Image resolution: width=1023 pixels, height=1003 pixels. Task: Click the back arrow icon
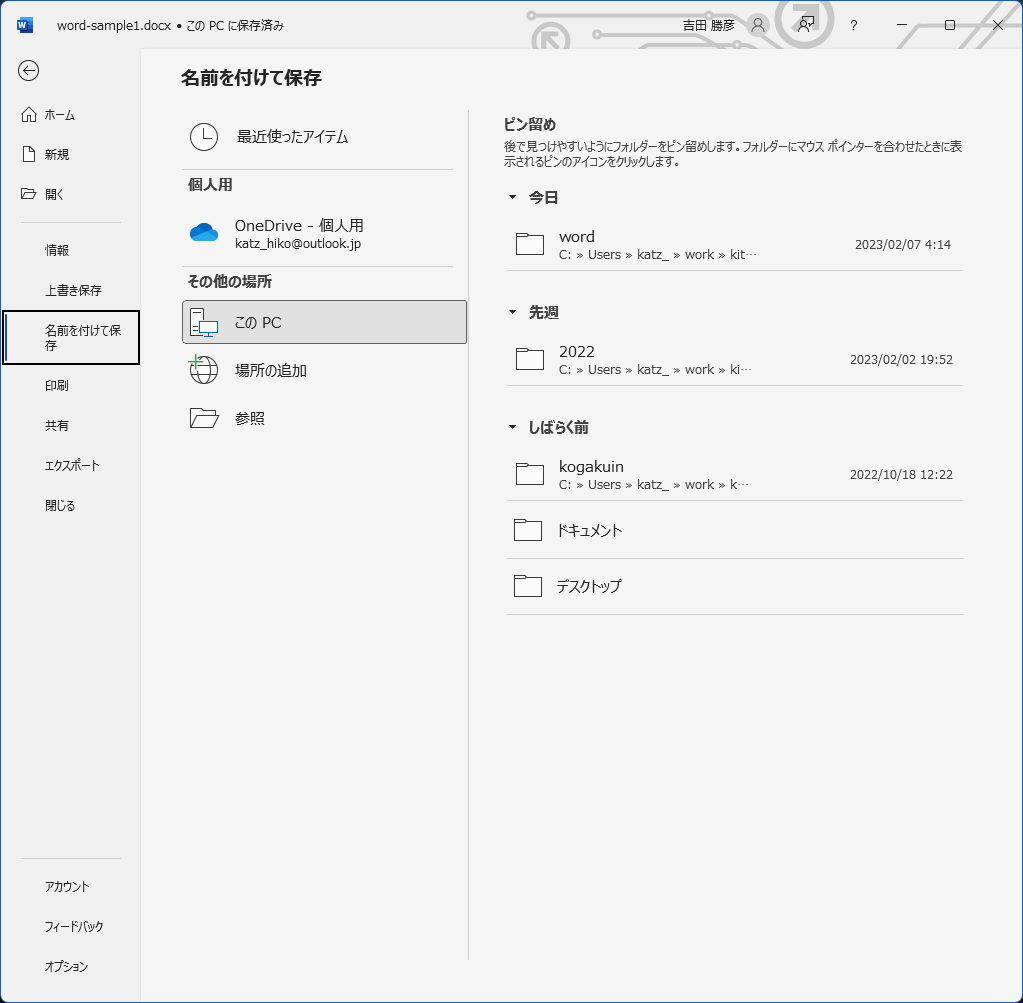coord(29,70)
